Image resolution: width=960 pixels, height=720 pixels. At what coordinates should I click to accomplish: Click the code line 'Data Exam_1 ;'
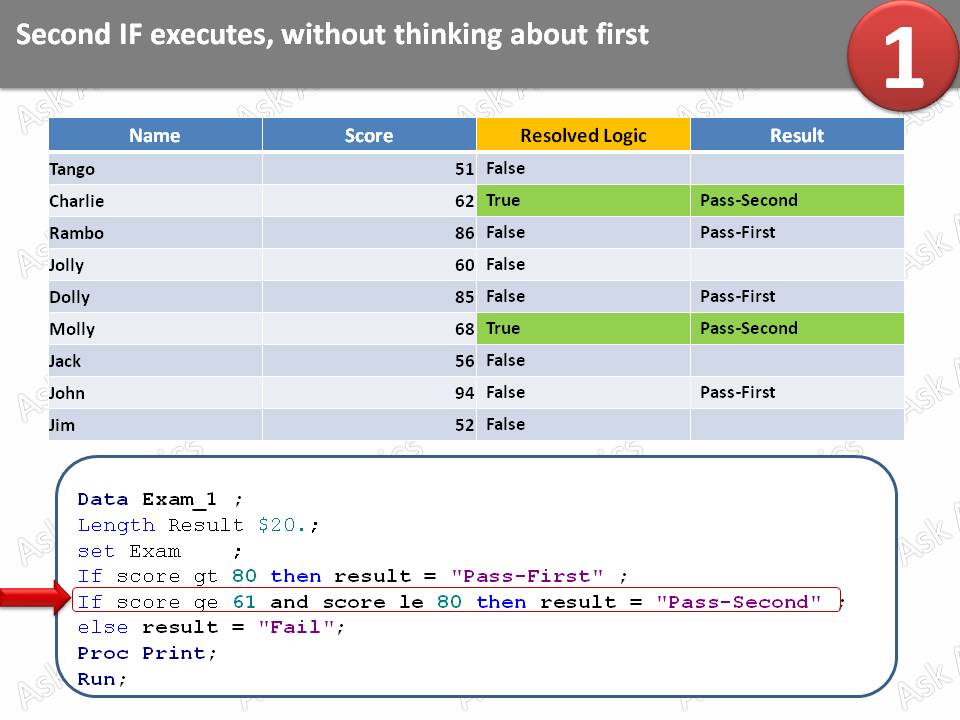160,500
